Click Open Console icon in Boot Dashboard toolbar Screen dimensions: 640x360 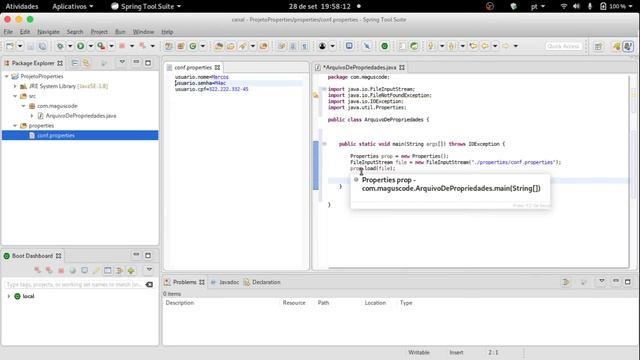click(x=84, y=270)
